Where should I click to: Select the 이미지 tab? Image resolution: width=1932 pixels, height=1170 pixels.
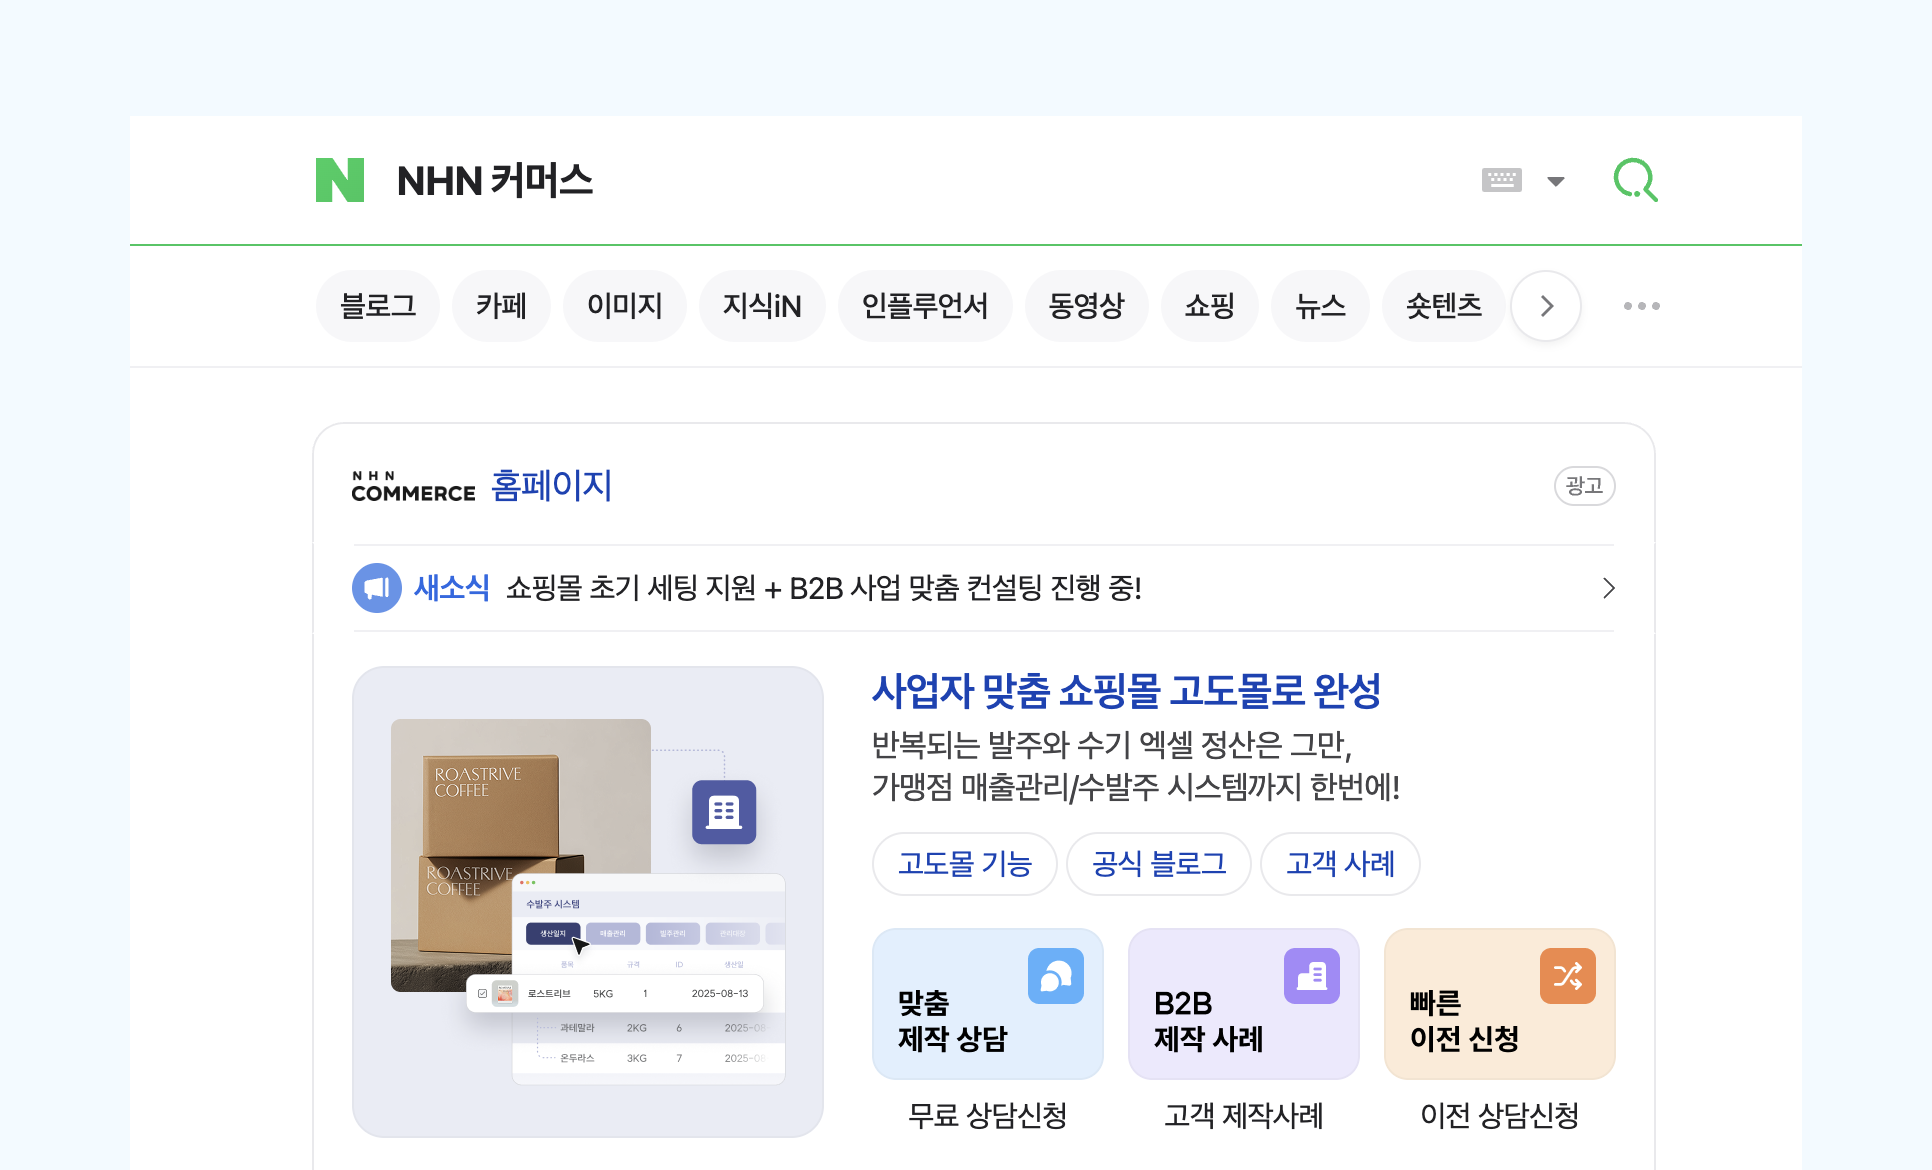[x=625, y=306]
